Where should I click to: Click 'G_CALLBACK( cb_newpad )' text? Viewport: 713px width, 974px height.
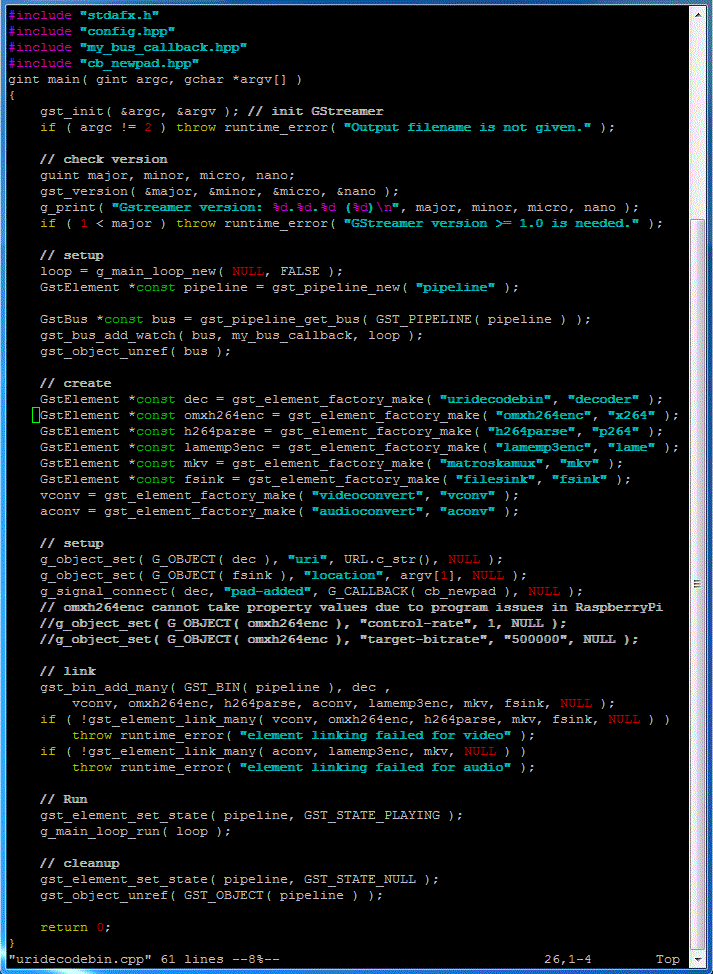point(419,591)
